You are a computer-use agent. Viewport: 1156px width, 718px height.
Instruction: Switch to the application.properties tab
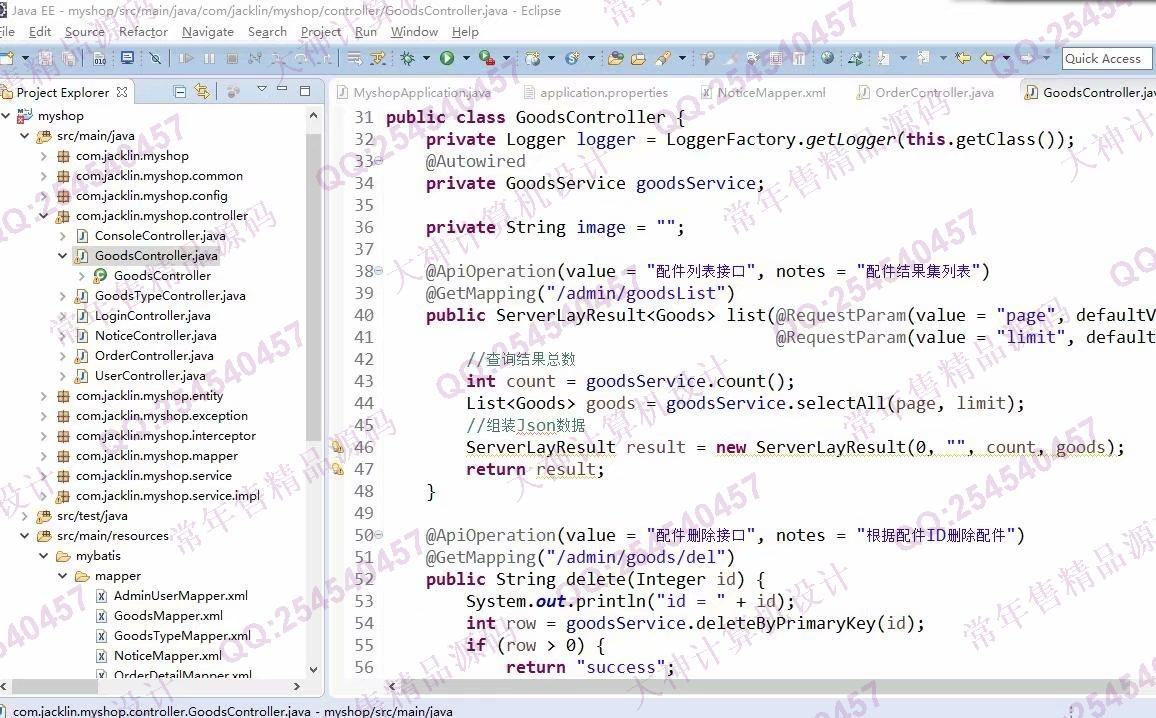(x=596, y=92)
